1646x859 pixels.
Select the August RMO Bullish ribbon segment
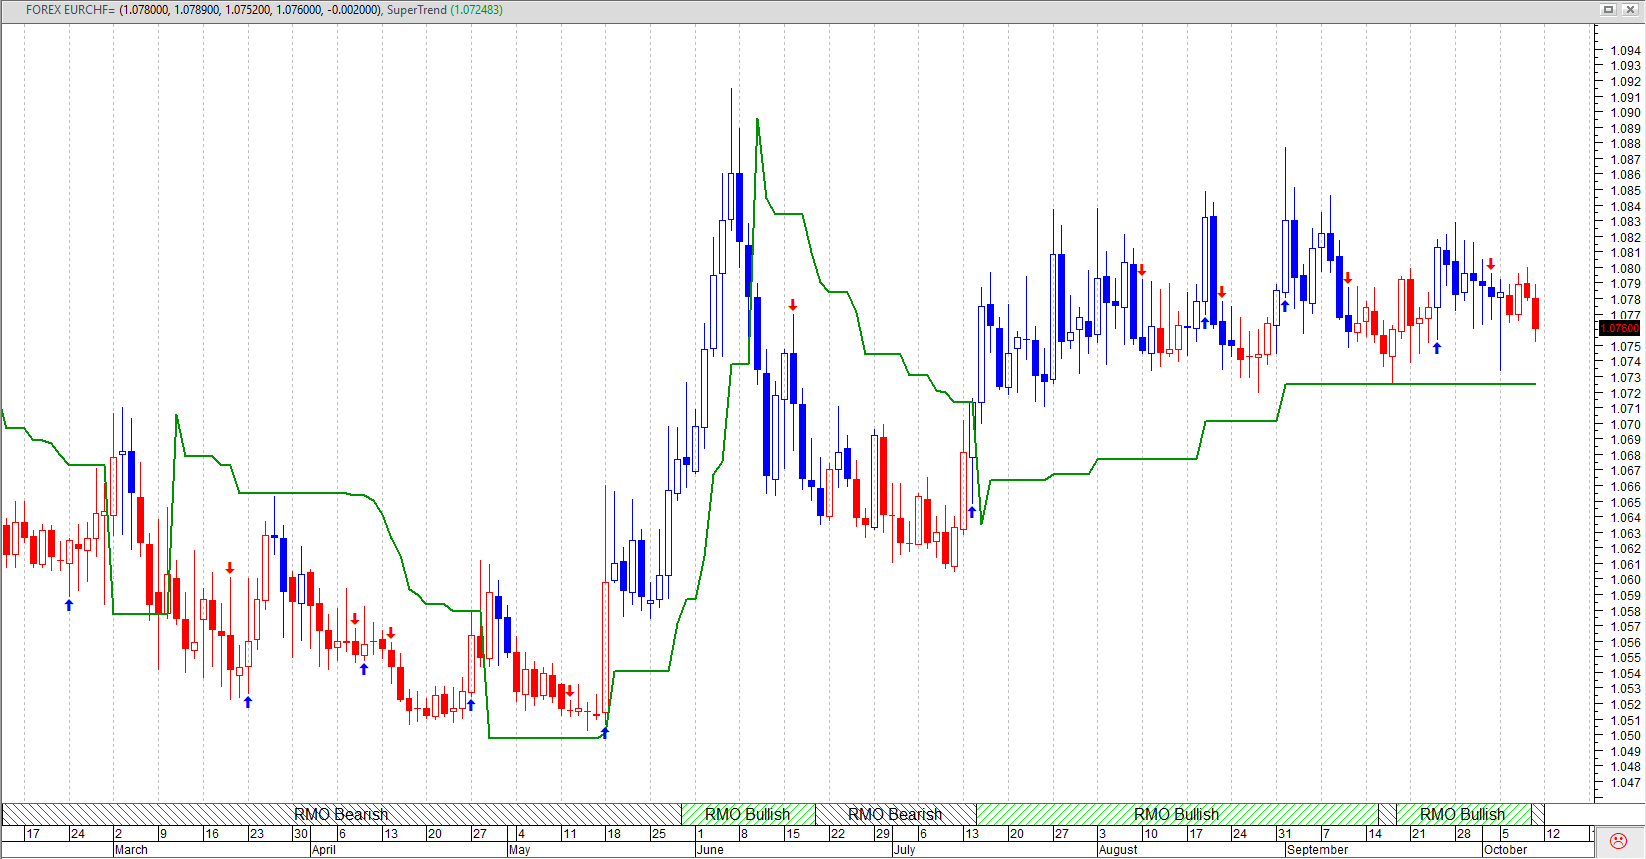click(x=1176, y=814)
